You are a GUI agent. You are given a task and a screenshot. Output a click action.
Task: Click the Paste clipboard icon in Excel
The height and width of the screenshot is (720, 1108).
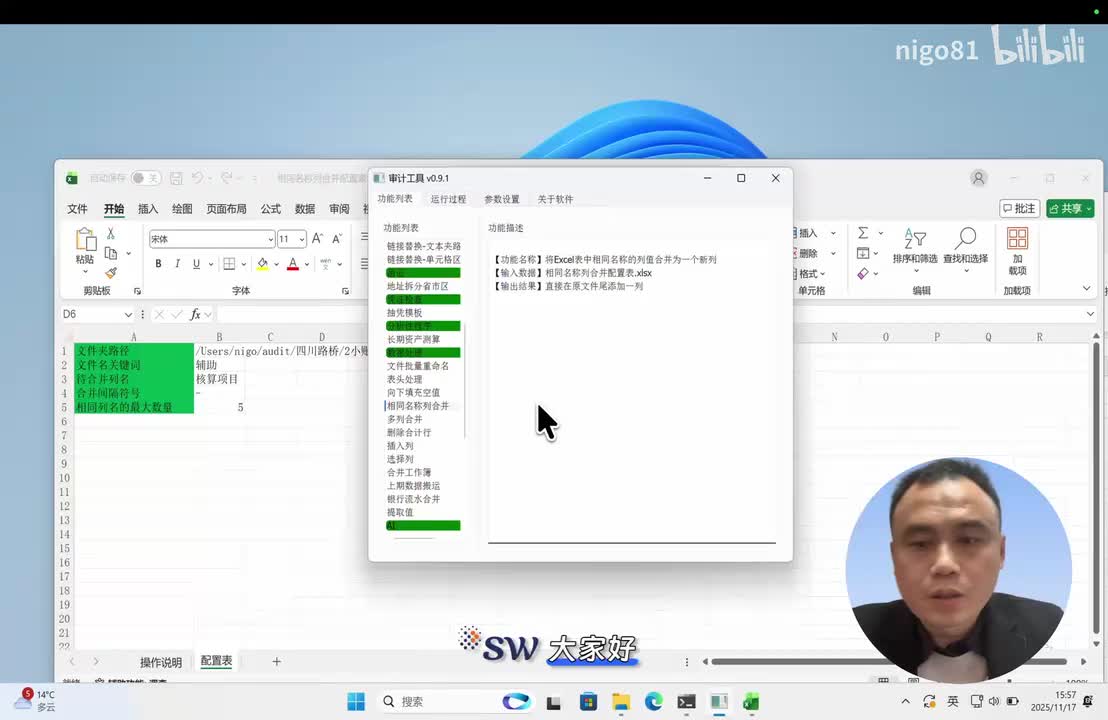pyautogui.click(x=86, y=240)
